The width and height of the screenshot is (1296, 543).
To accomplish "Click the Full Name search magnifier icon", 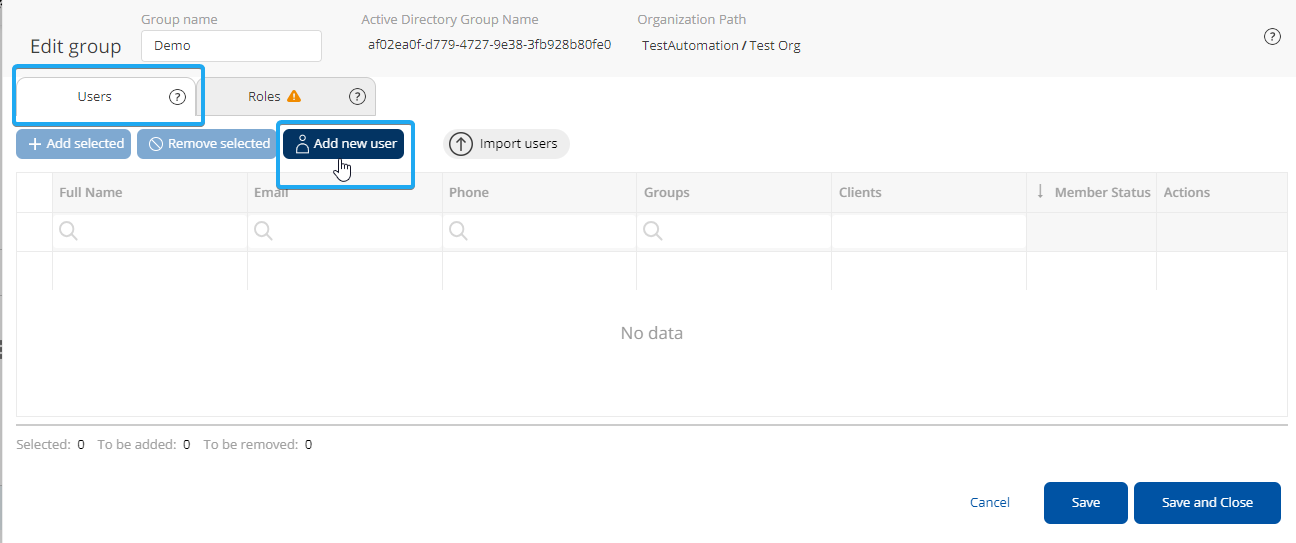I will coord(69,231).
